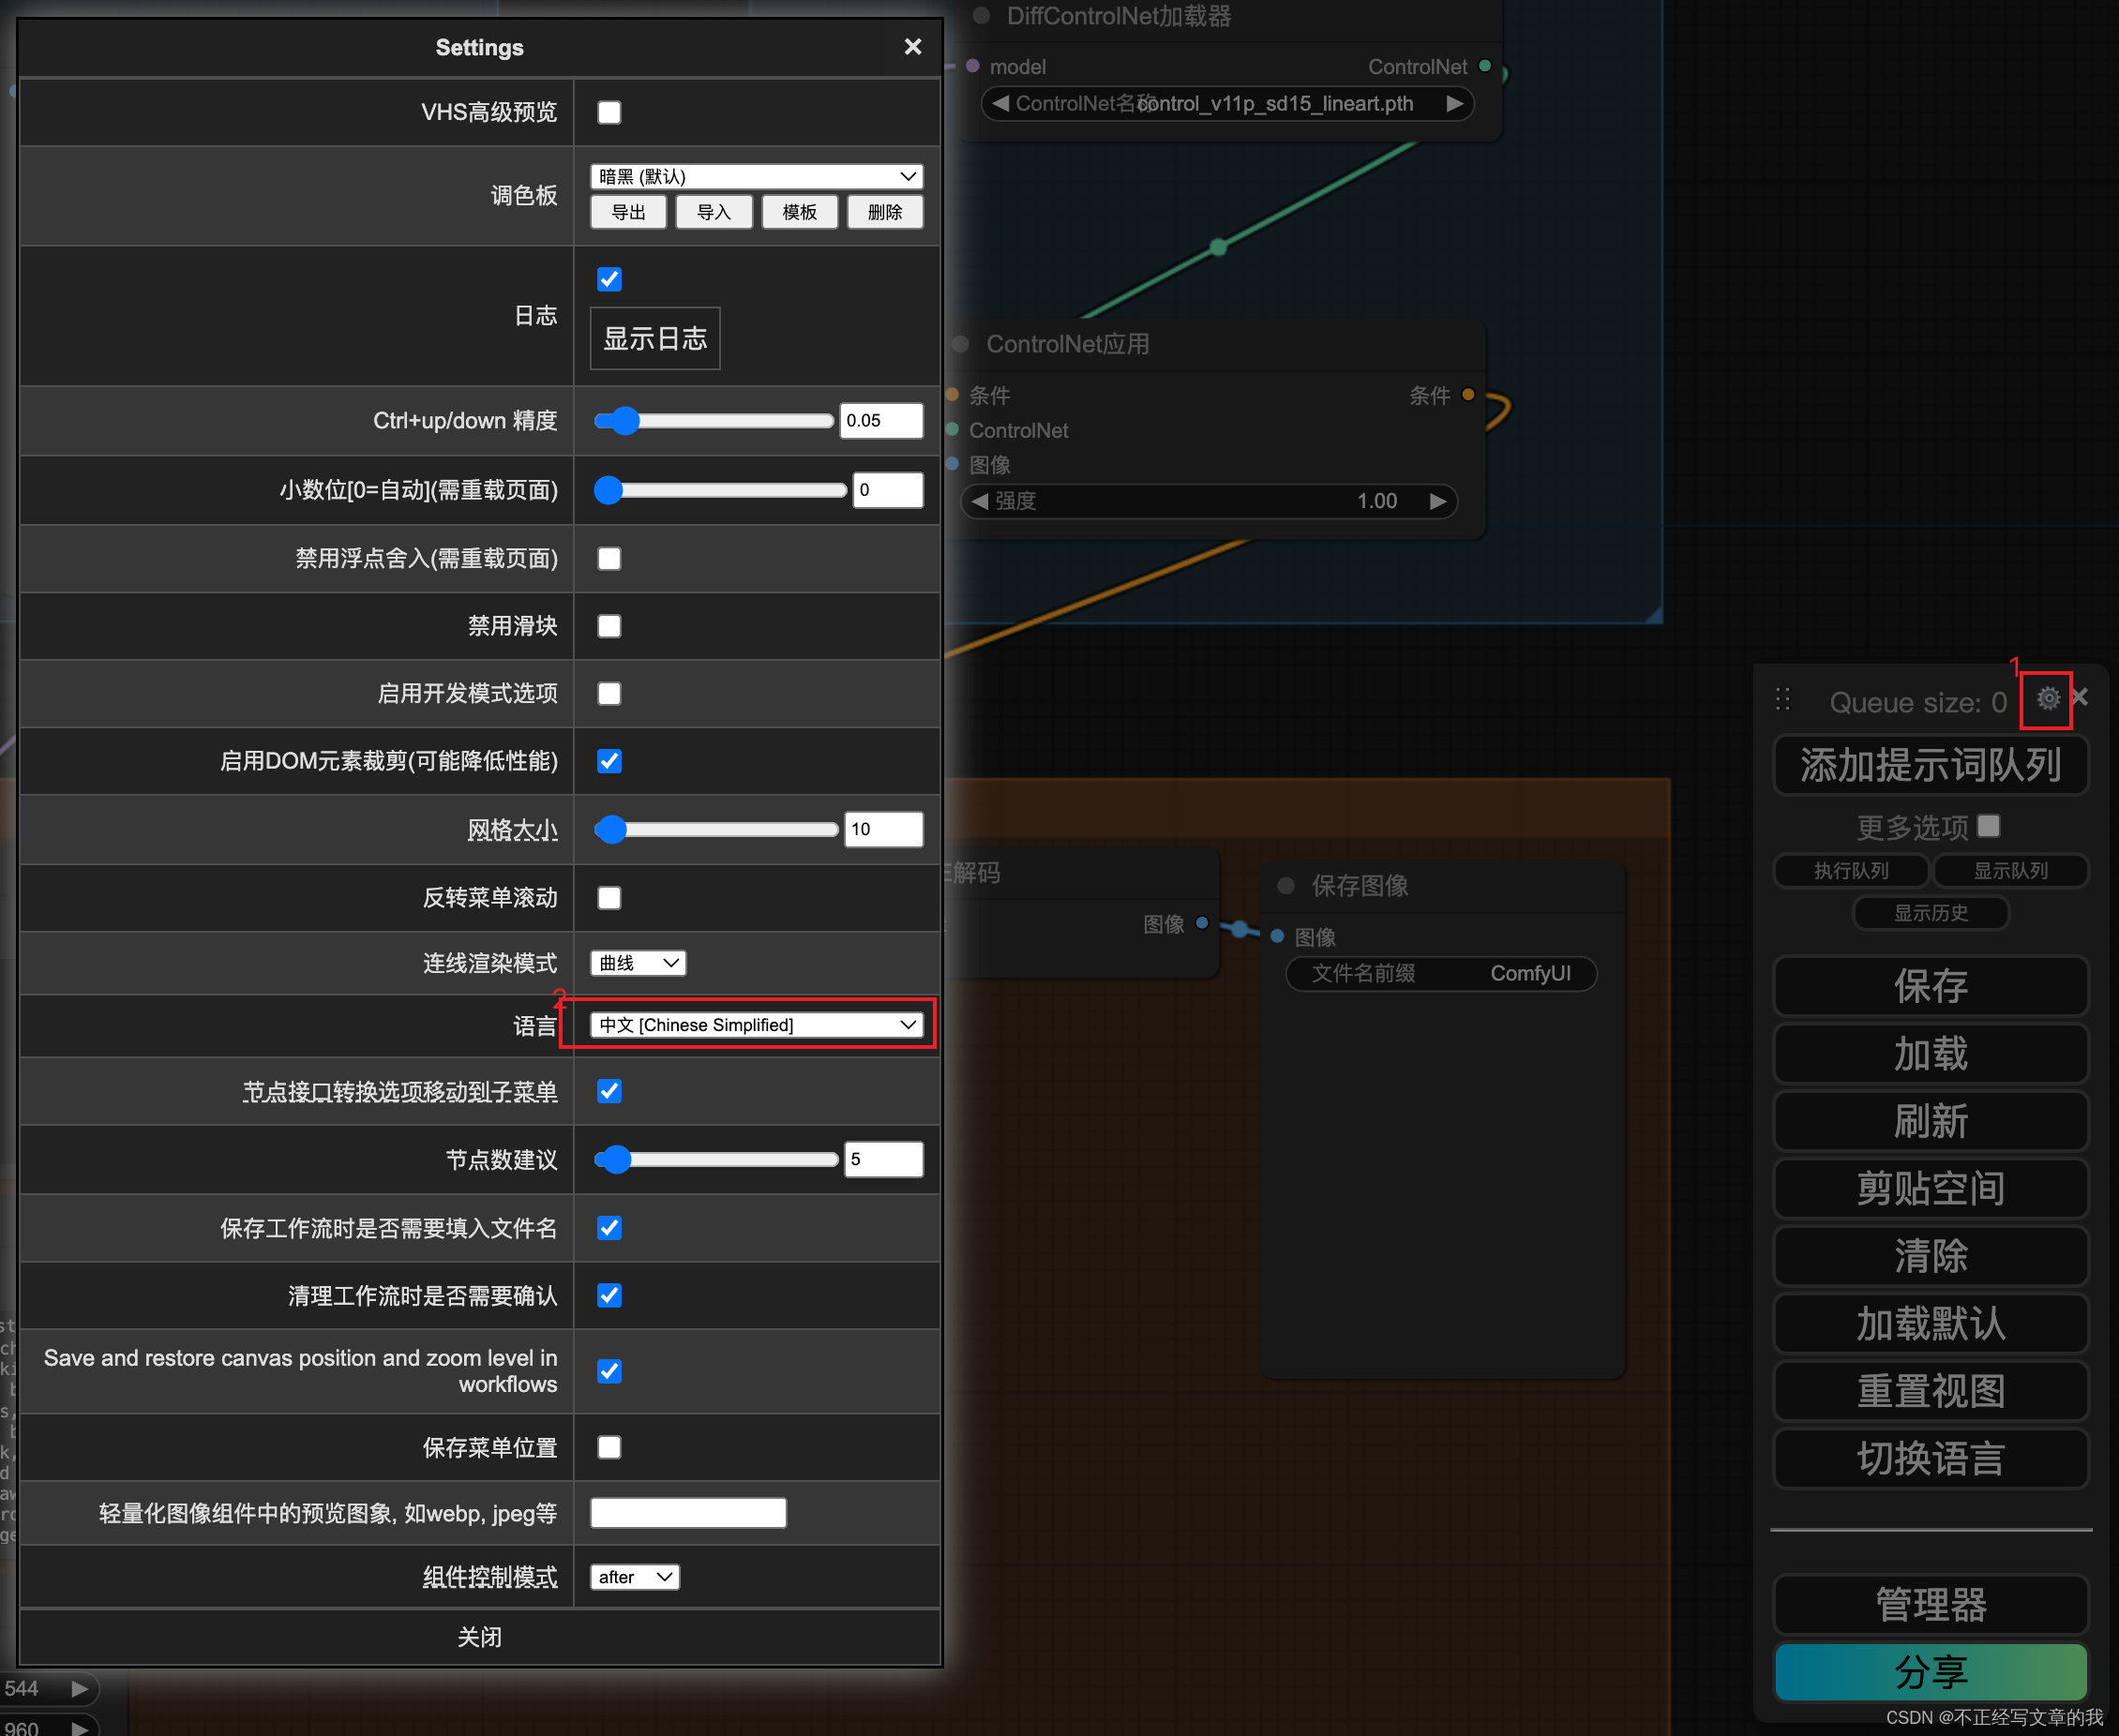
Task: Enable the 禁用滑块 checkbox
Action: (x=609, y=626)
